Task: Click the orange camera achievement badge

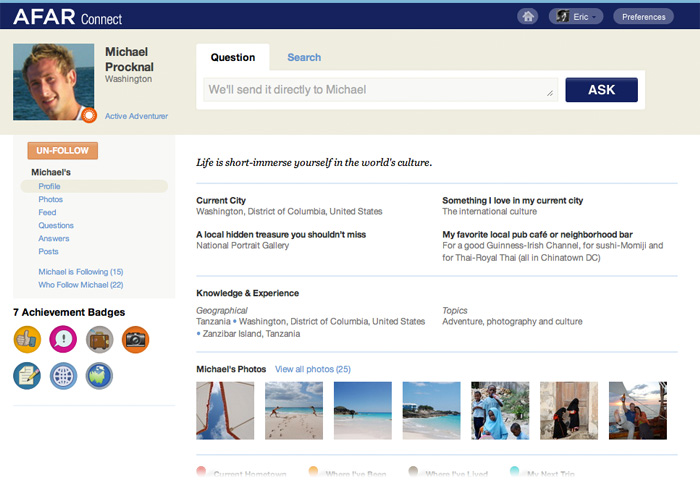Action: tap(135, 340)
